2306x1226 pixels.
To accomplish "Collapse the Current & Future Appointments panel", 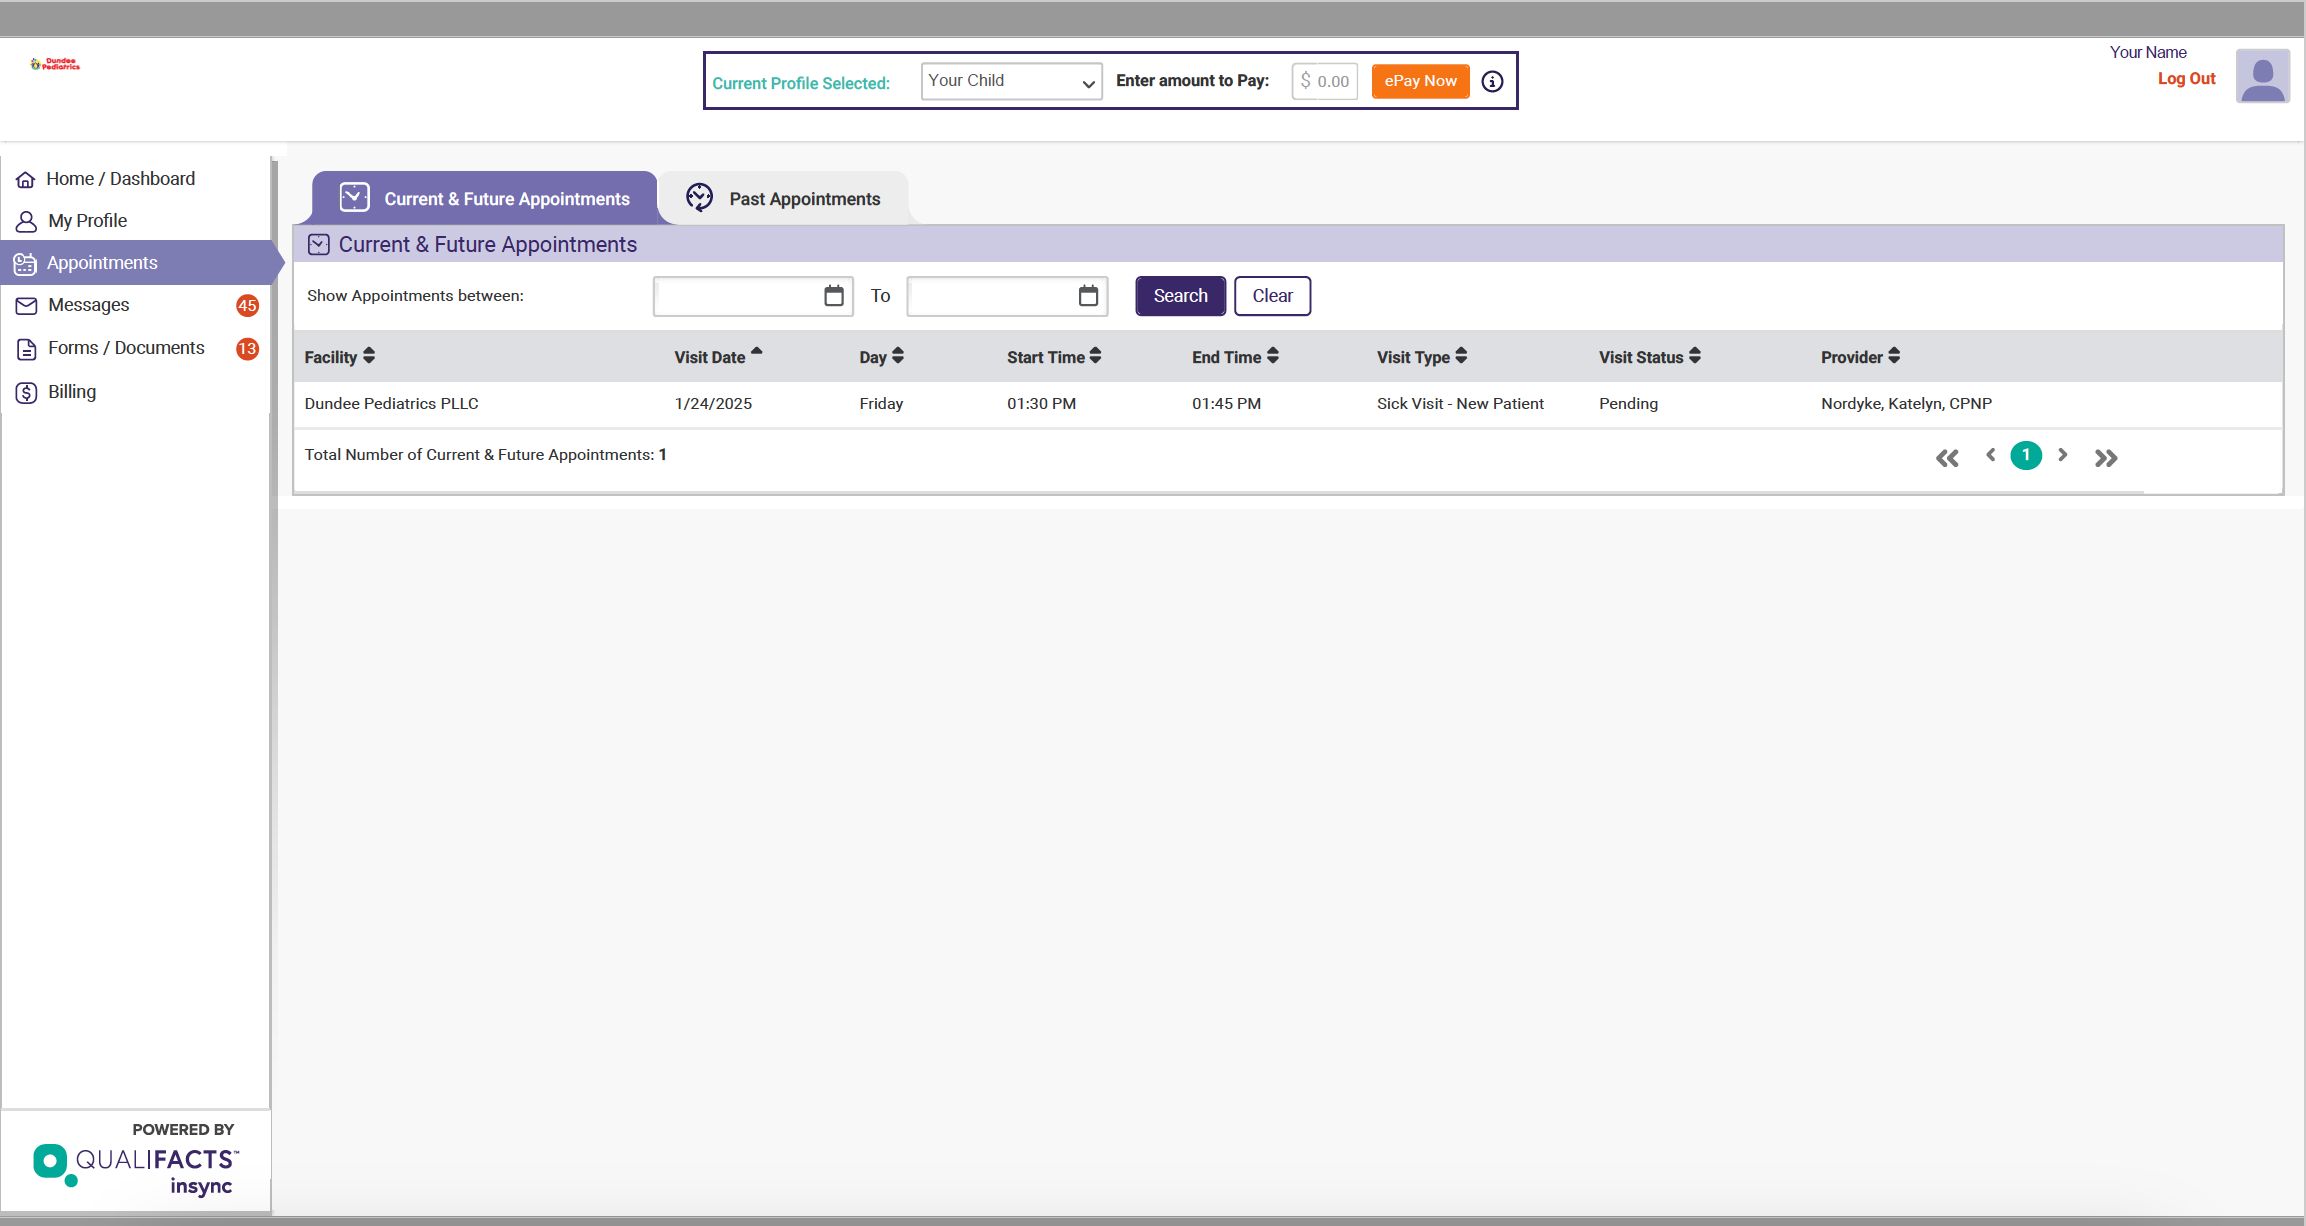I will (x=319, y=244).
